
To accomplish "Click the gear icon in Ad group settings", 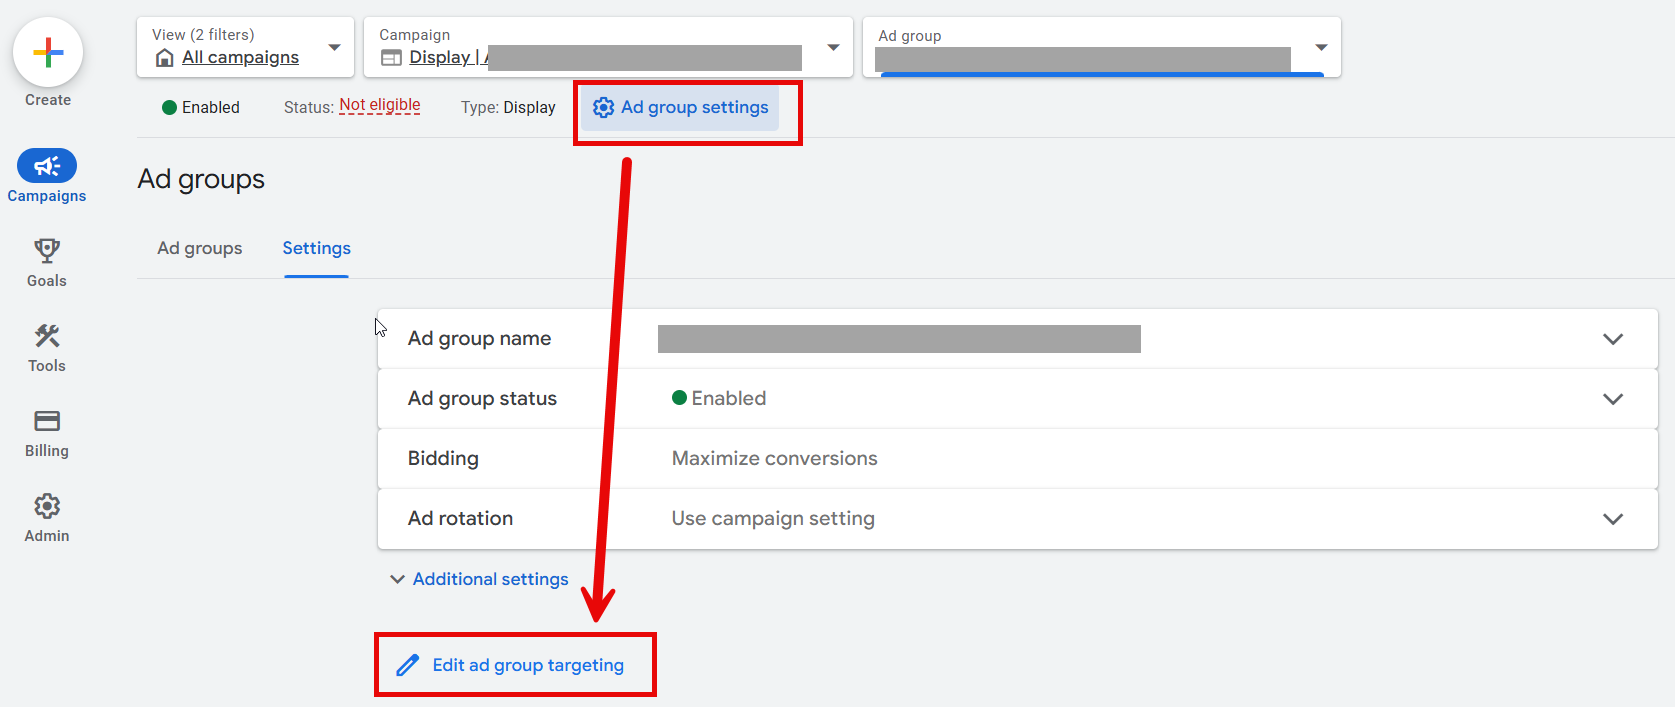I will click(604, 108).
